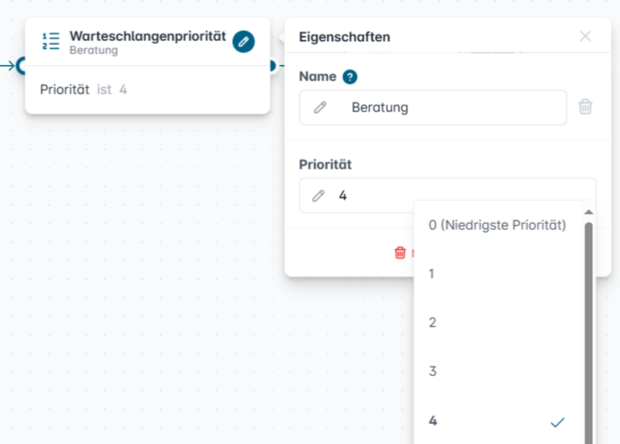Click the dropdown scrollbar up arrow
The image size is (620, 444).
(x=588, y=212)
